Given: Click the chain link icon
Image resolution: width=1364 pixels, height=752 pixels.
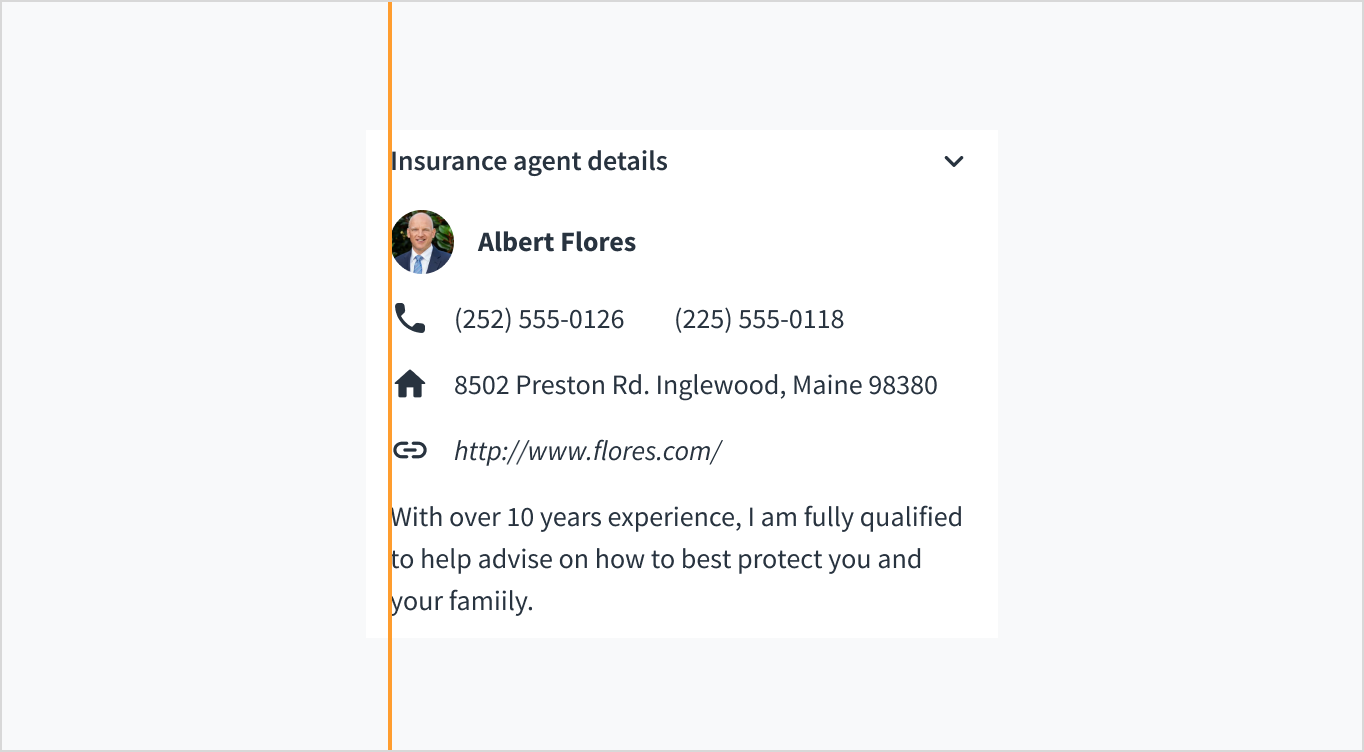Looking at the screenshot, I should (x=410, y=451).
